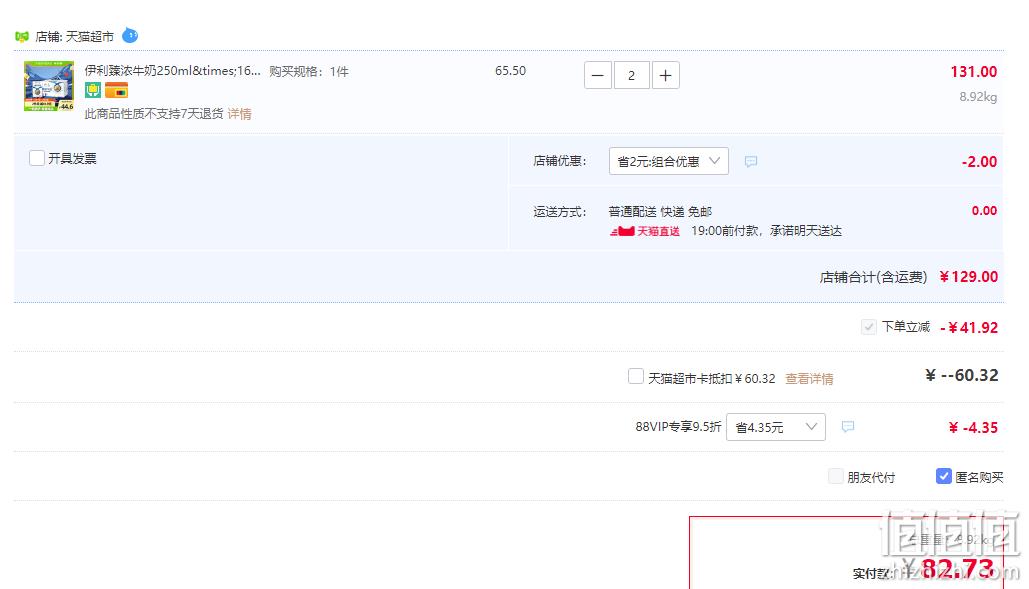The width and height of the screenshot is (1029, 589).
Task: Click the unit price 65.50
Action: pos(511,71)
